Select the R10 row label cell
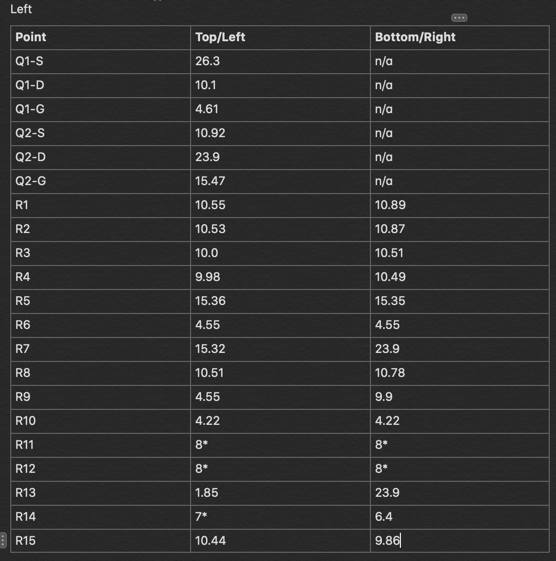This screenshot has width=556, height=561. (101, 421)
